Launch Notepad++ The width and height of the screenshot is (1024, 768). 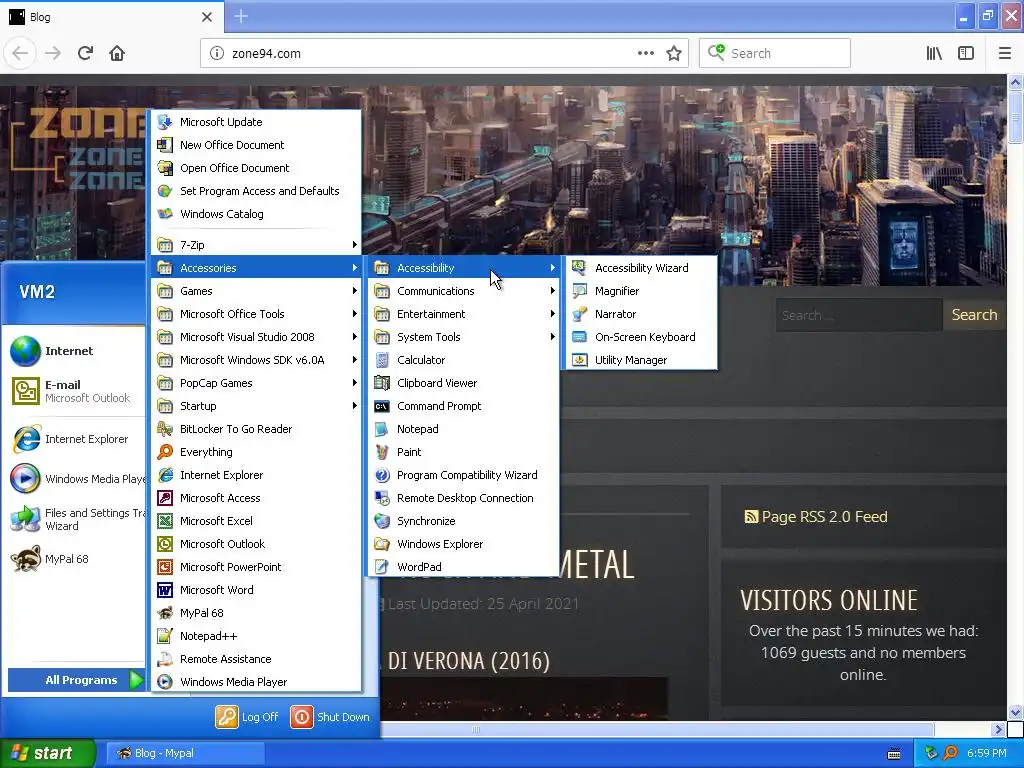256,636
